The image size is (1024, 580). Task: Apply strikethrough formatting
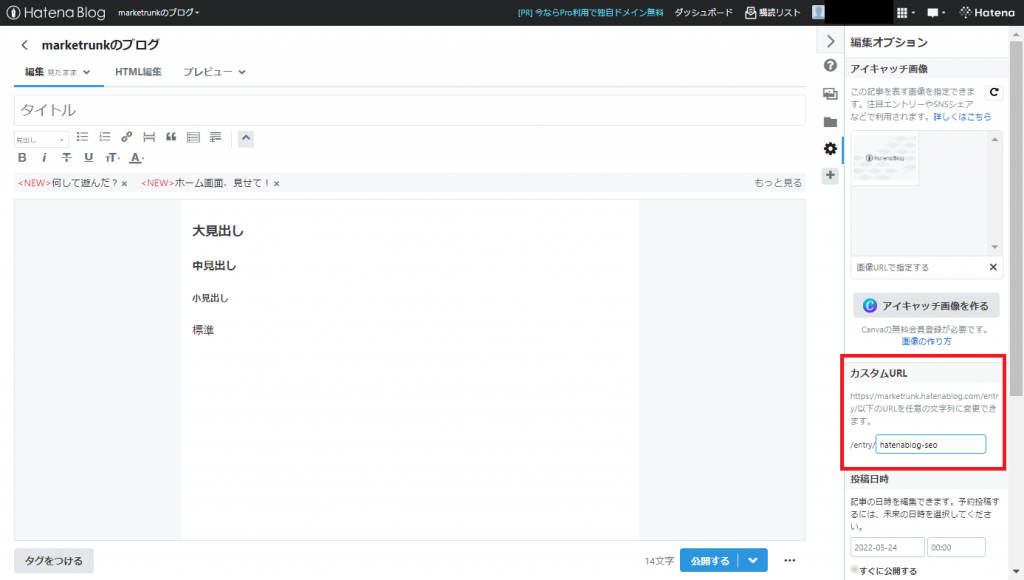tap(66, 158)
